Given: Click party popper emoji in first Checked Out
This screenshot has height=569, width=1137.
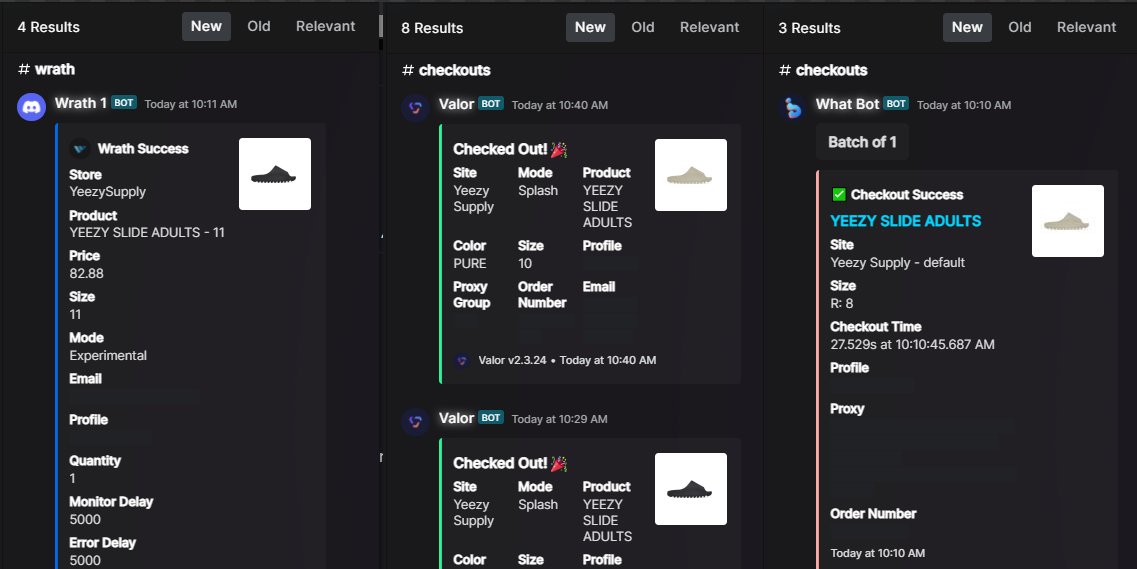Looking at the screenshot, I should tap(559, 149).
